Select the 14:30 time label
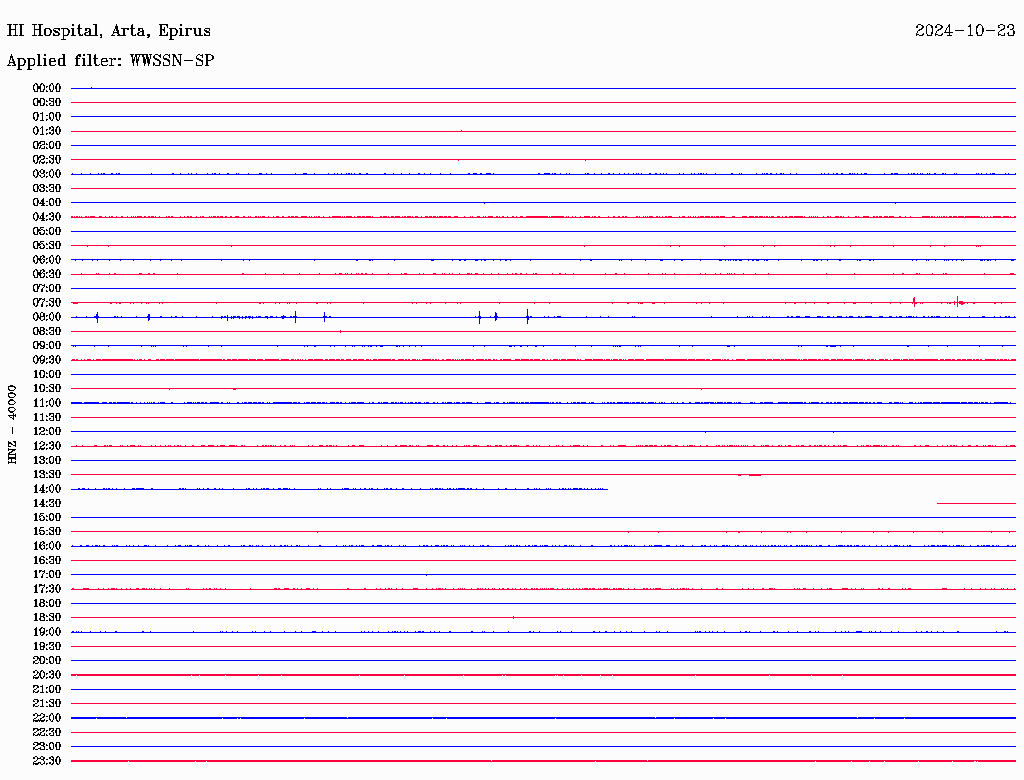Viewport: 1024px width, 780px height. pyautogui.click(x=47, y=504)
